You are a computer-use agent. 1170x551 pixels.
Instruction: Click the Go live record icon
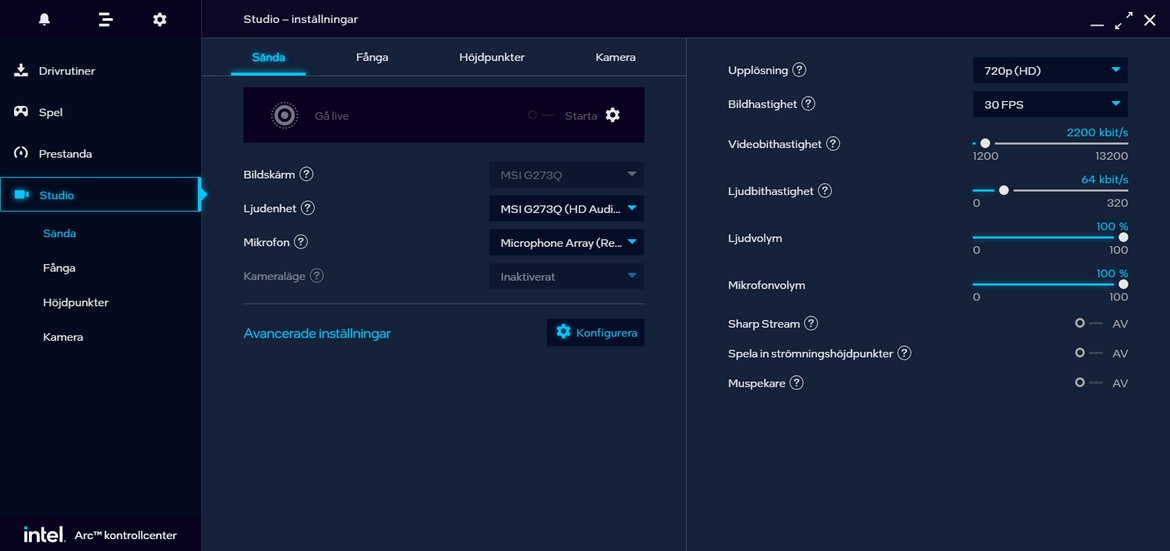(x=285, y=115)
